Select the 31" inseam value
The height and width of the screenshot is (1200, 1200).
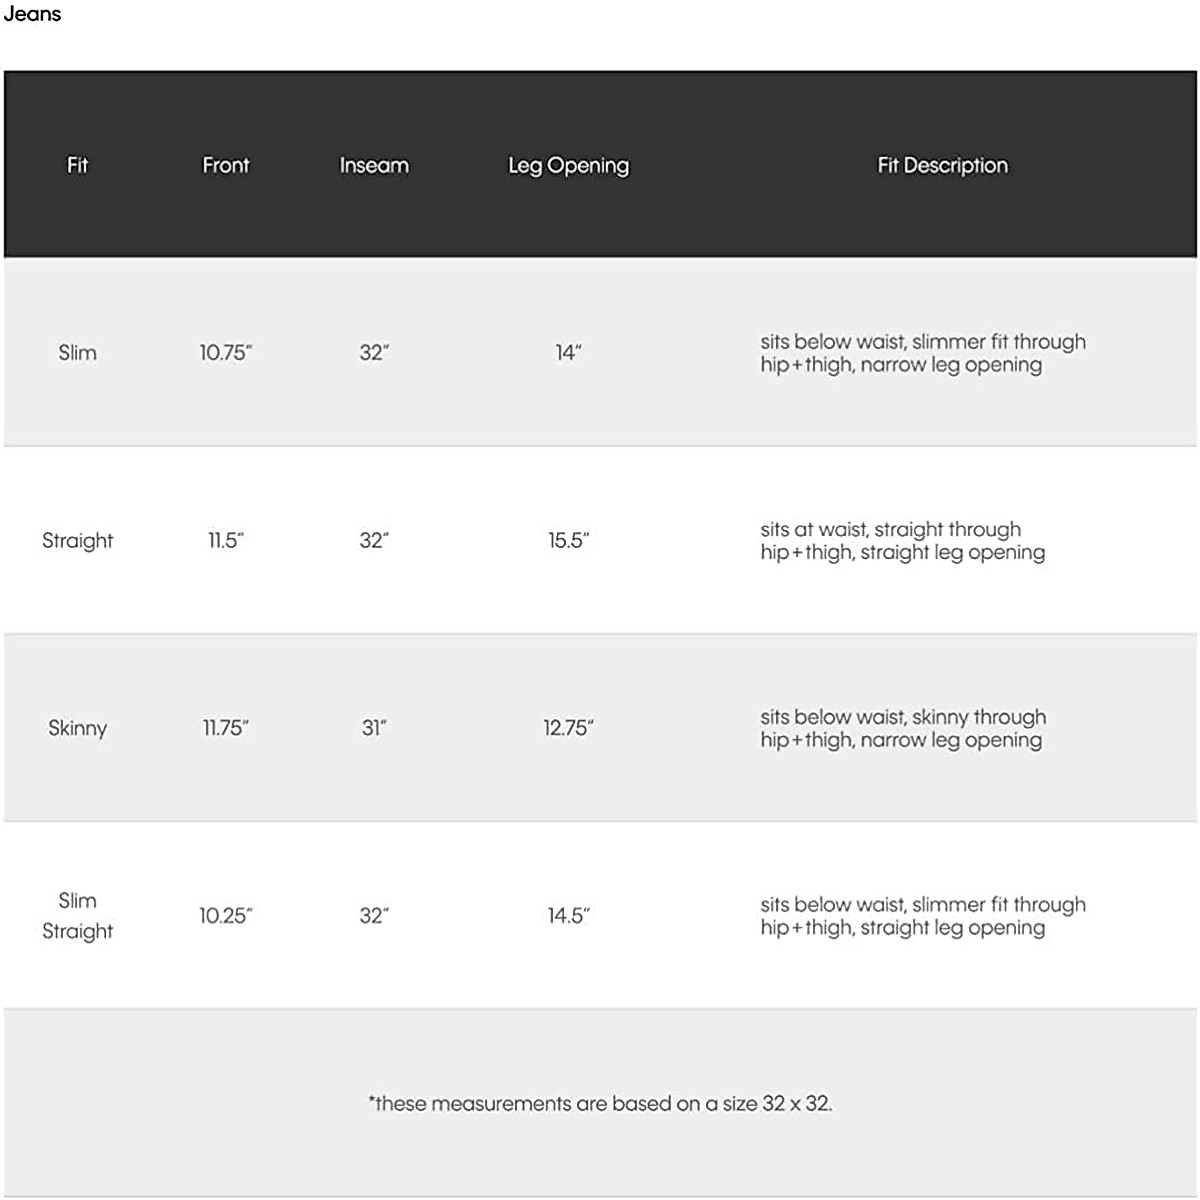(374, 728)
